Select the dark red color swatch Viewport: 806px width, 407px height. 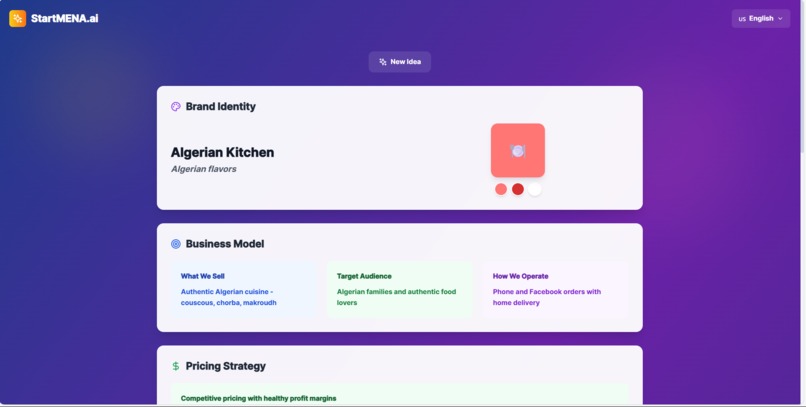(x=518, y=189)
